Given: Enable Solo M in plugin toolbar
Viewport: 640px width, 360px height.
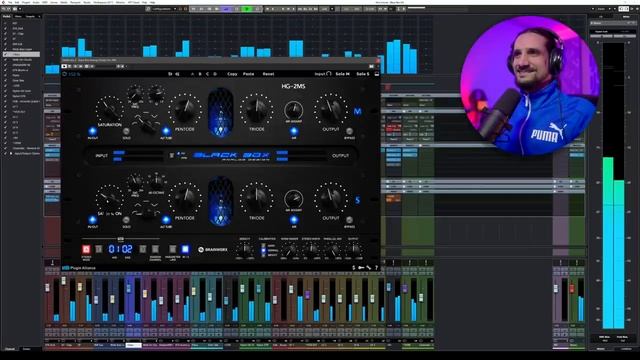Looking at the screenshot, I should [x=342, y=74].
